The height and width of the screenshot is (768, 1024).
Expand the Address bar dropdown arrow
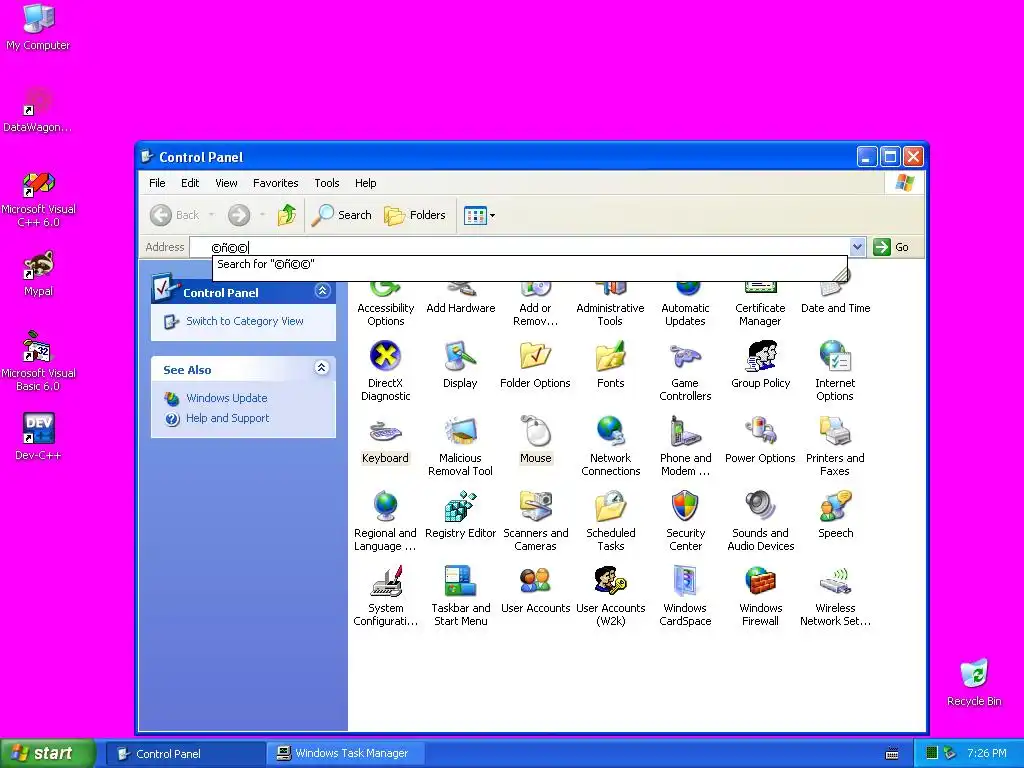click(x=857, y=247)
